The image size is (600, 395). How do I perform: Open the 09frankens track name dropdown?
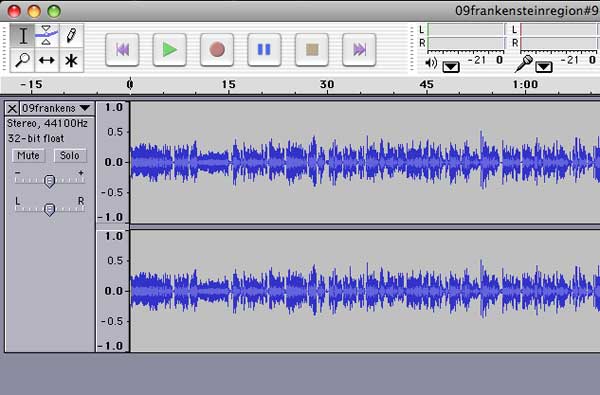(57, 109)
